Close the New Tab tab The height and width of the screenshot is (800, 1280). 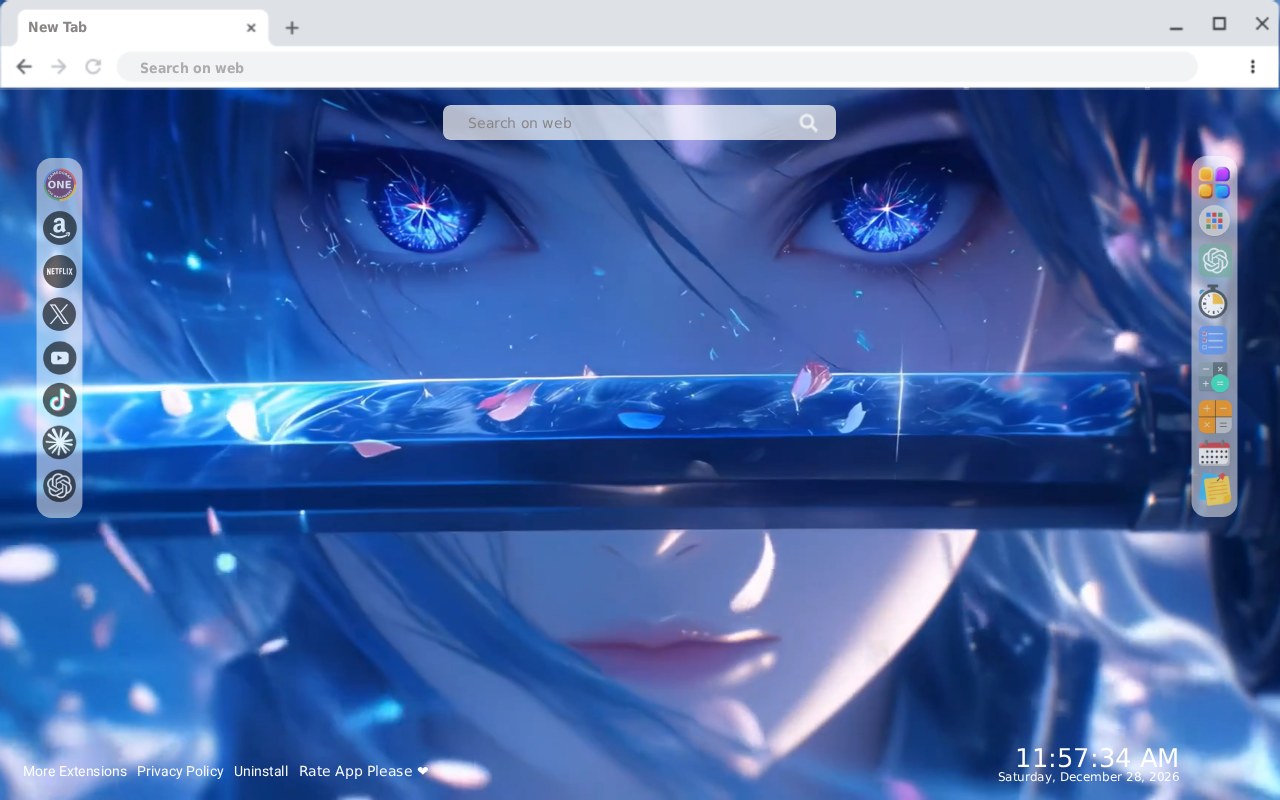(x=251, y=28)
